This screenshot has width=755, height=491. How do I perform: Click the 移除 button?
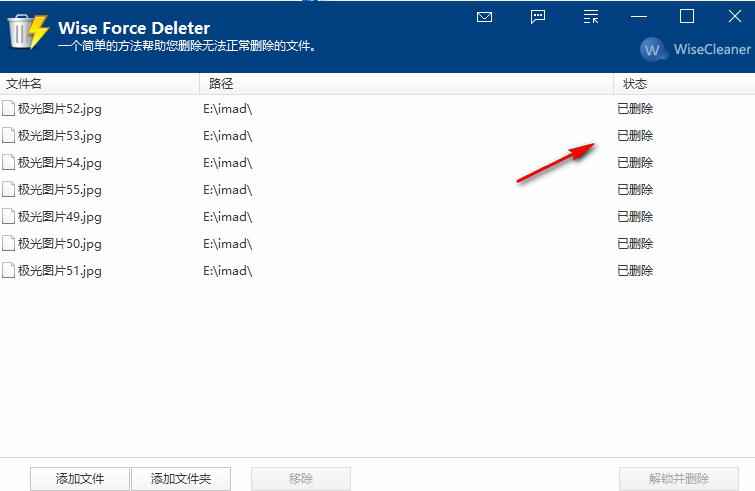pos(301,478)
